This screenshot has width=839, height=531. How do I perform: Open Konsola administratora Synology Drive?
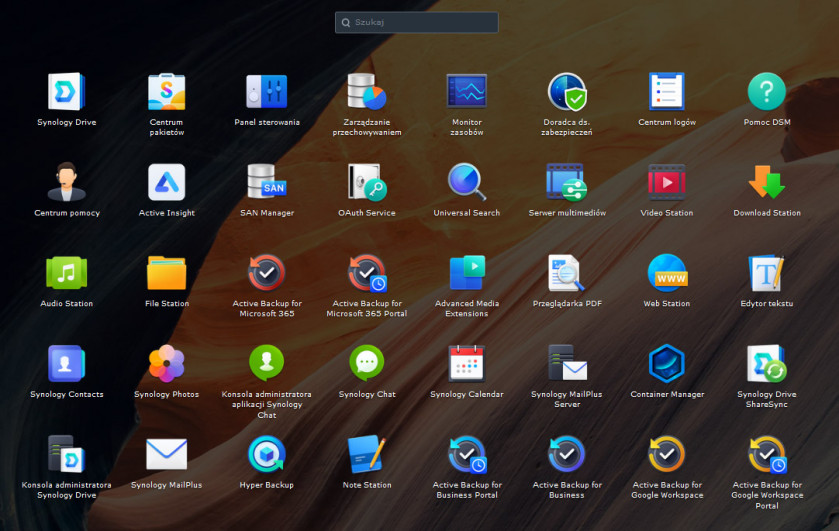pyautogui.click(x=66, y=454)
